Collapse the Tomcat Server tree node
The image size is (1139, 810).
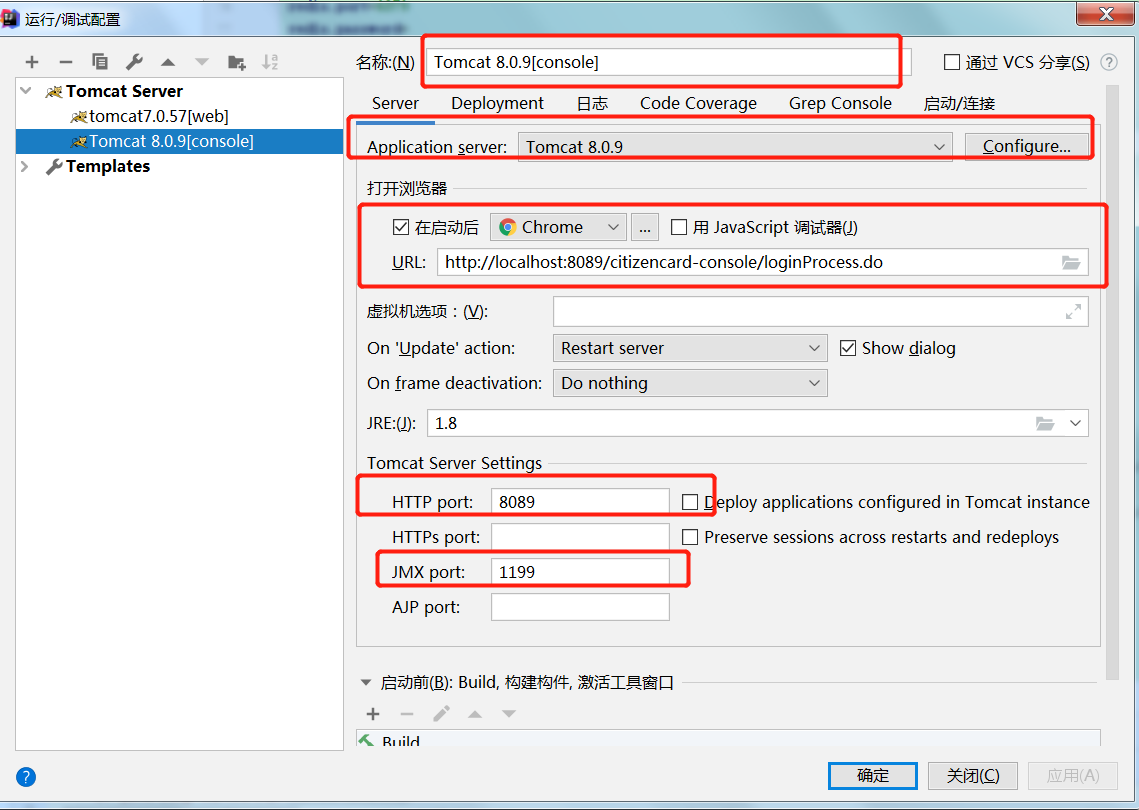point(26,91)
